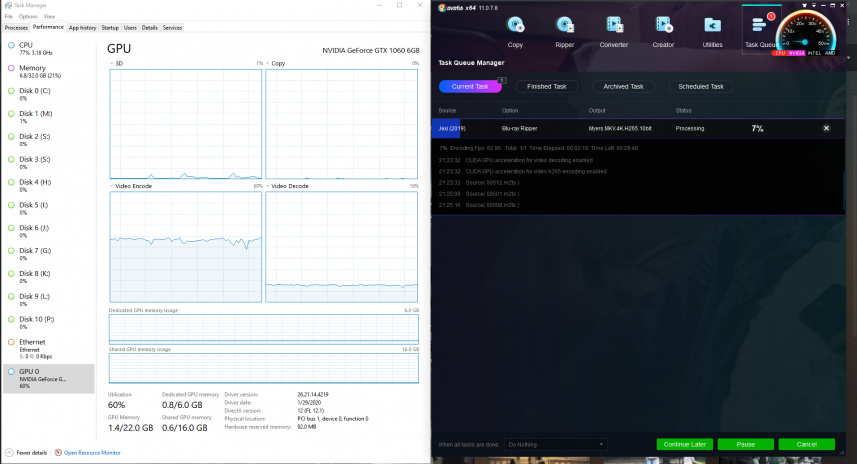Switch to the Users tab in Task Manager
Image resolution: width=857 pixels, height=464 pixels.
130,28
